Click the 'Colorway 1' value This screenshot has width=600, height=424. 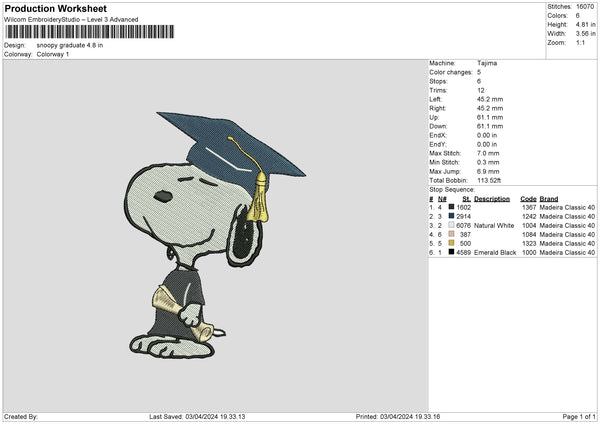coord(53,54)
